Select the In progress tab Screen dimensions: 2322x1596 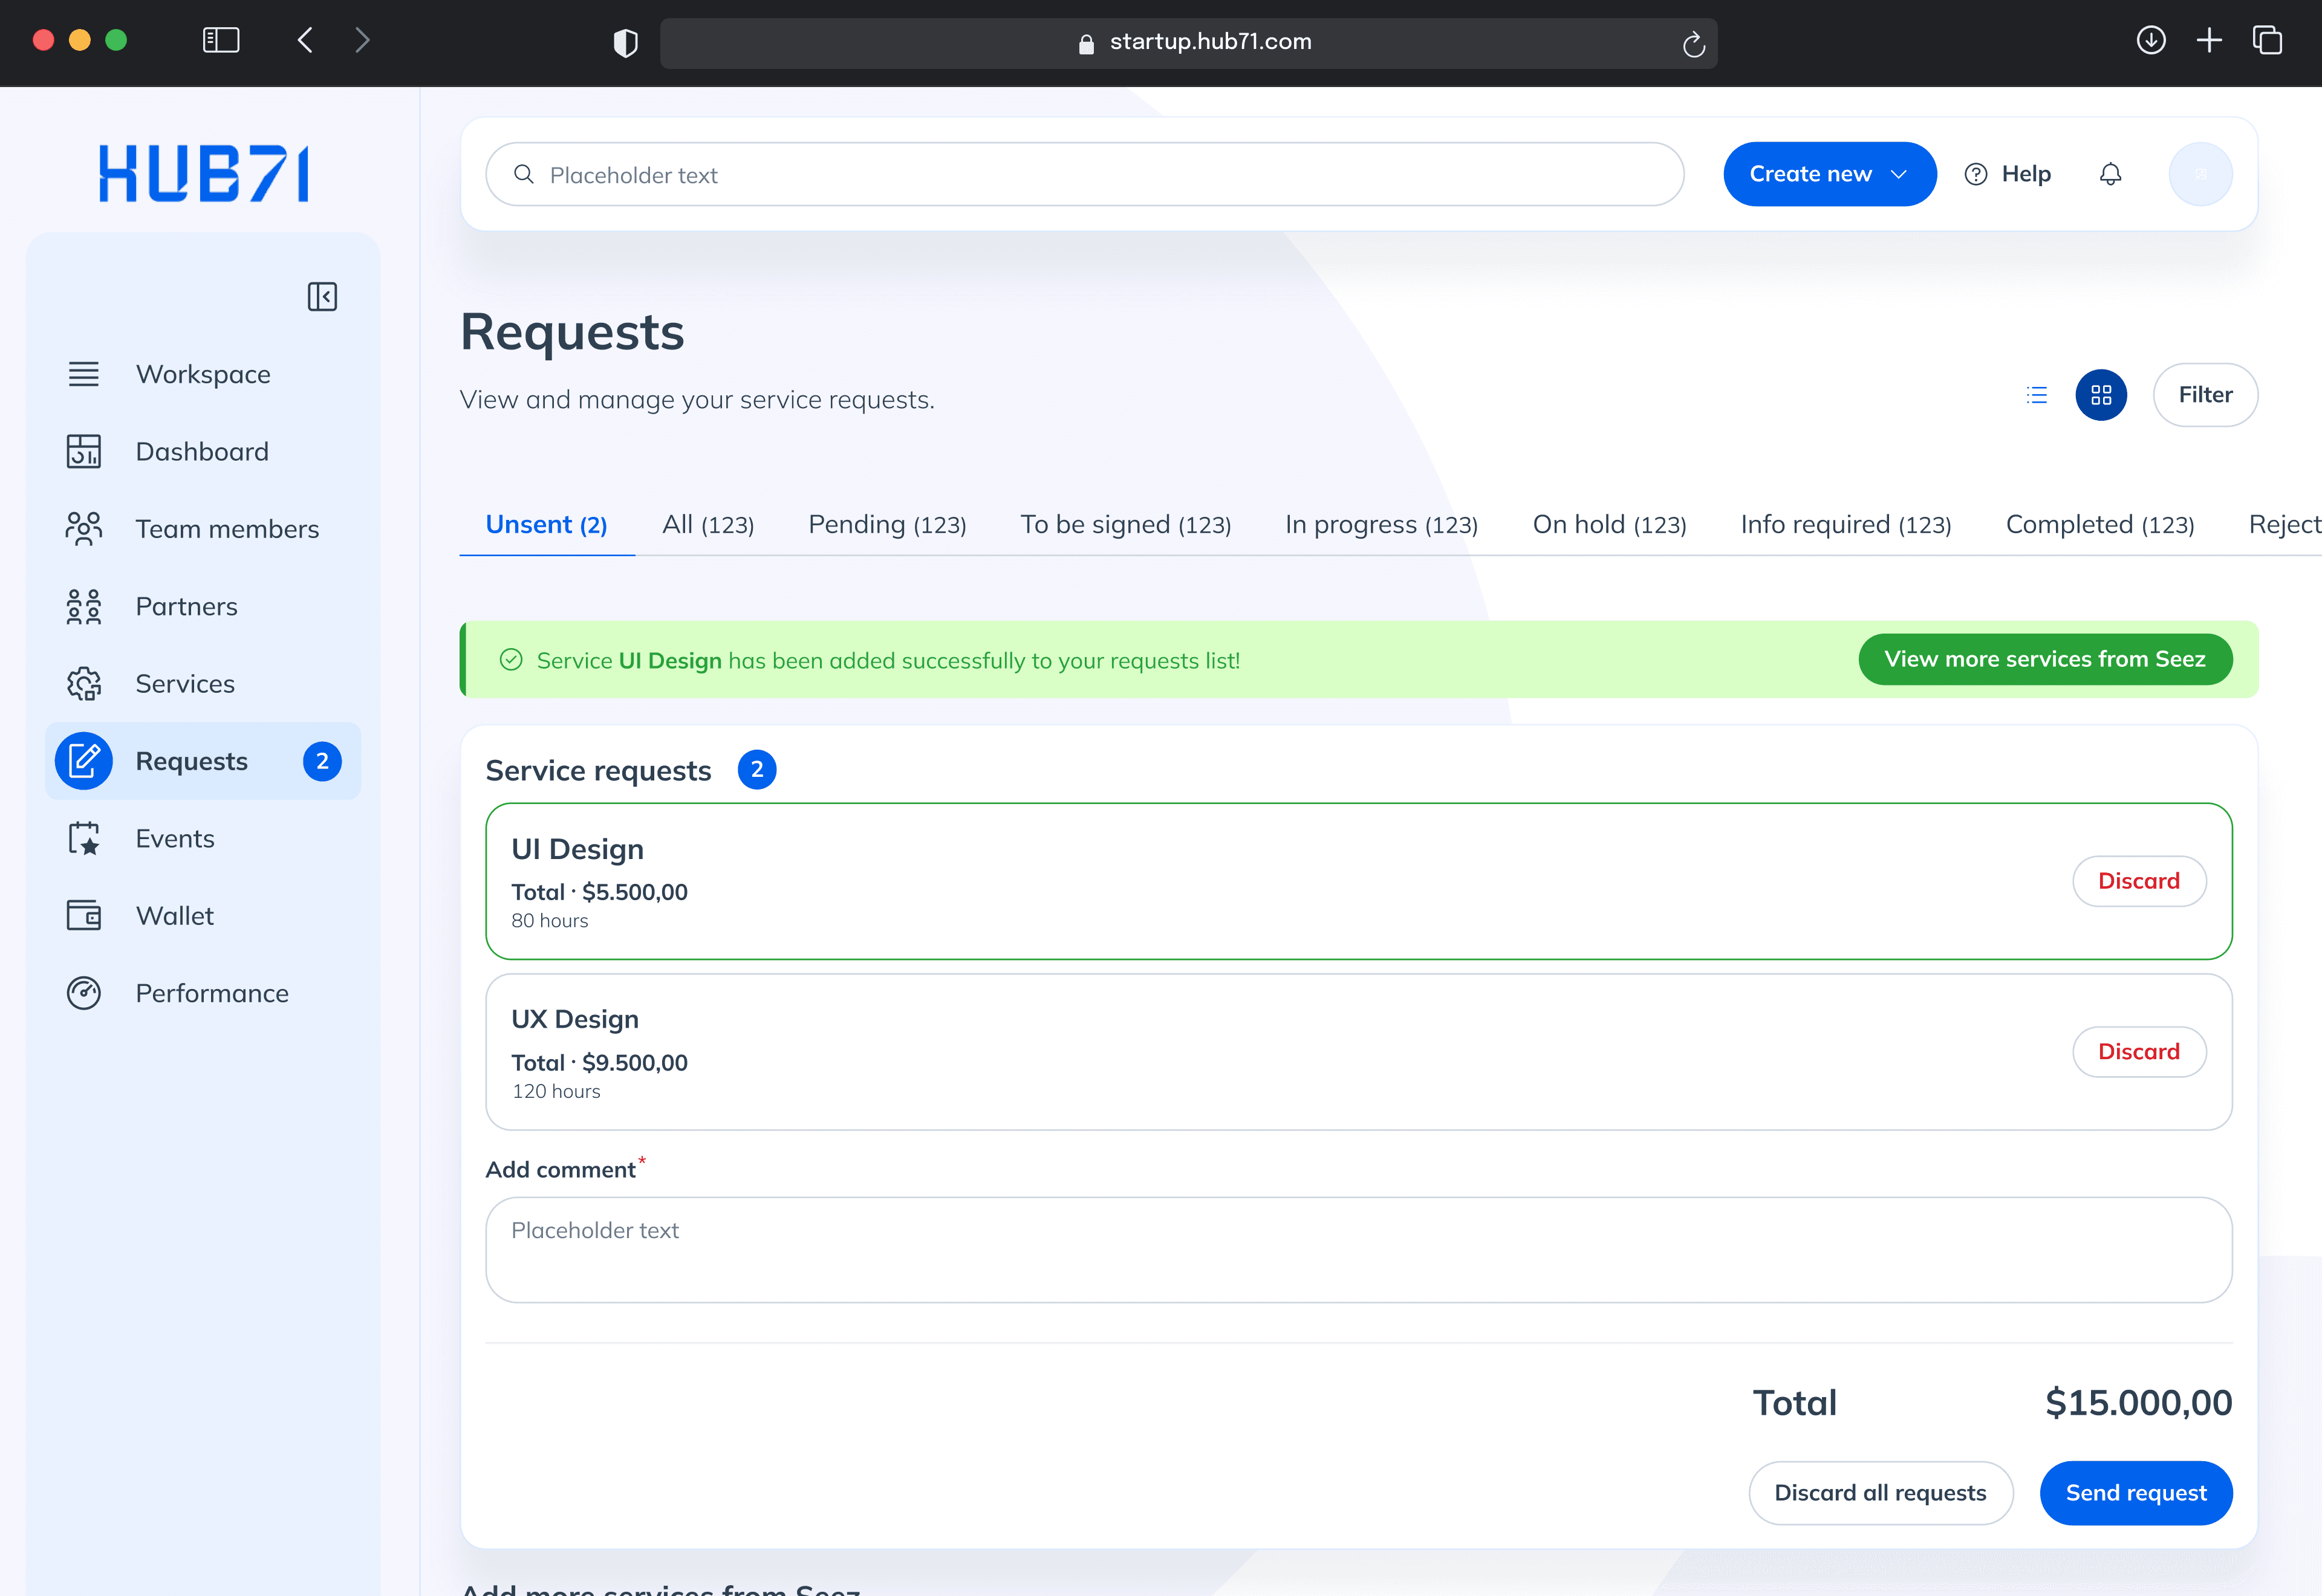[1381, 525]
